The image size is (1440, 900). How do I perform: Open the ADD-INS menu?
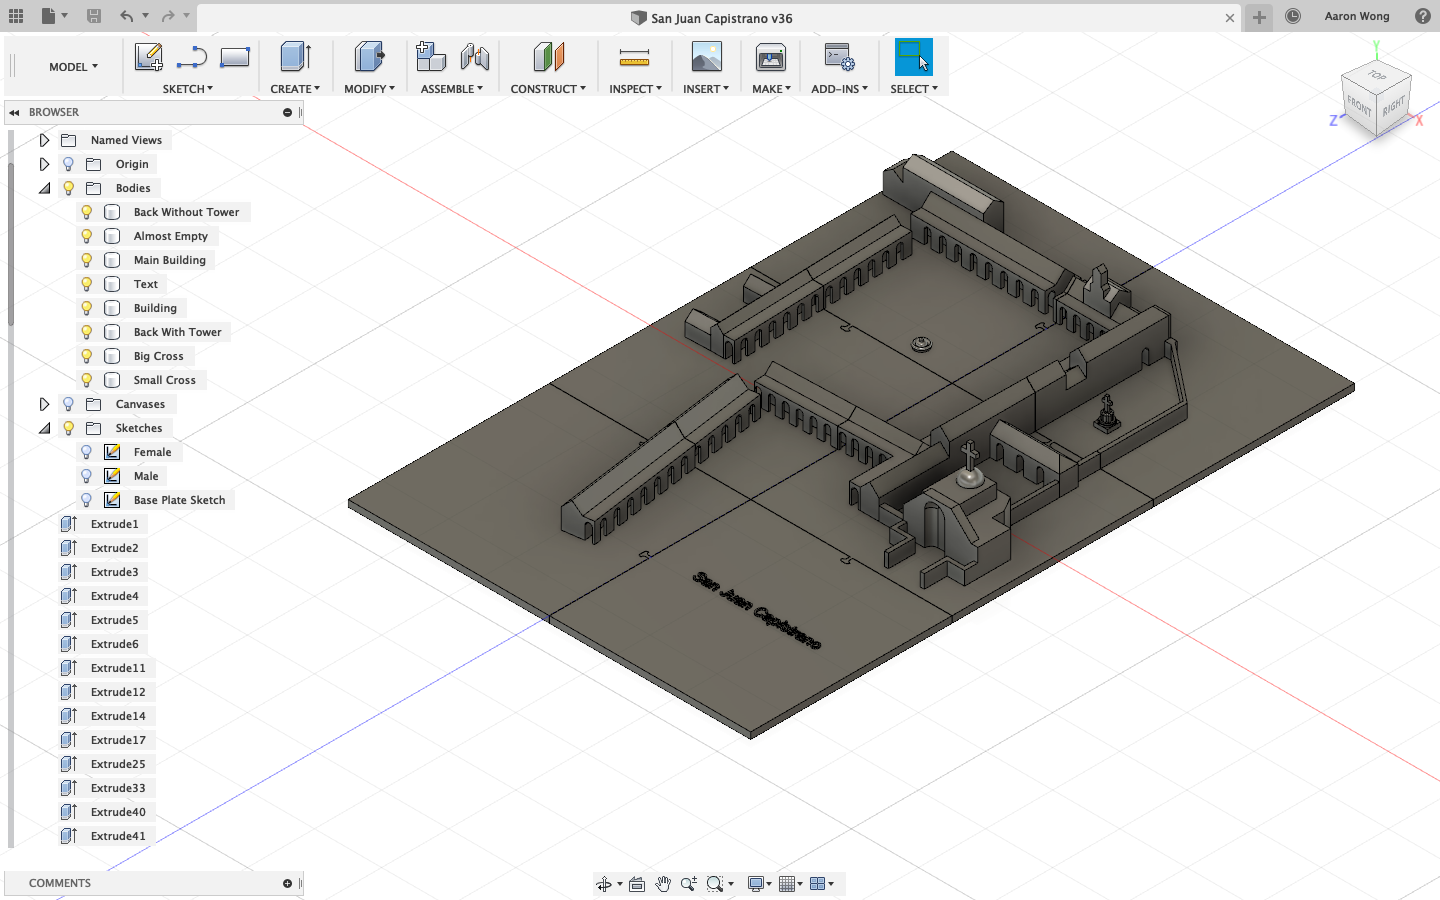coord(839,89)
